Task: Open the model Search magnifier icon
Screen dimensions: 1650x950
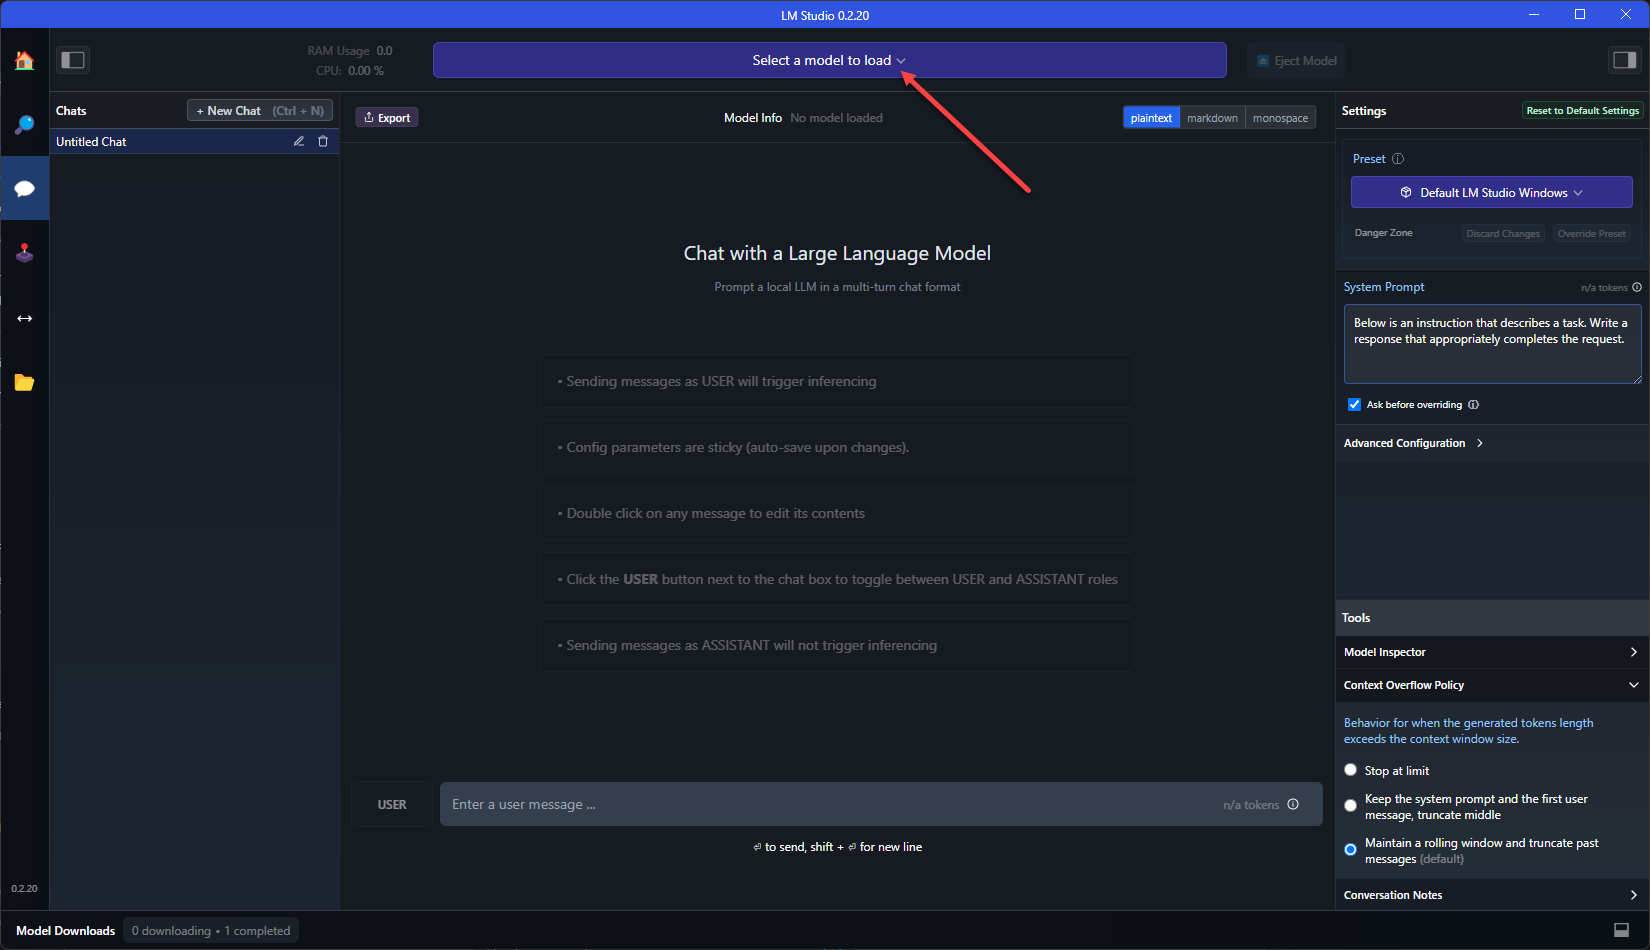Action: [24, 125]
